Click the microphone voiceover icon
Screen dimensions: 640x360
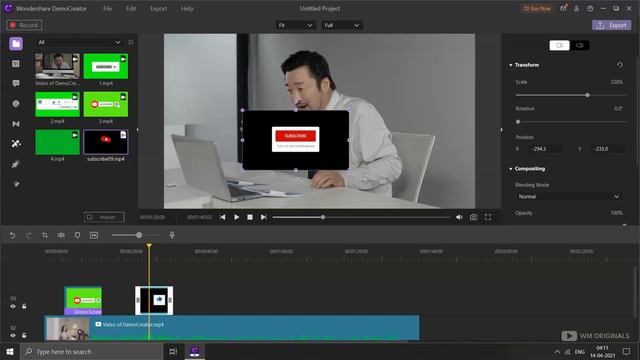pyautogui.click(x=172, y=235)
